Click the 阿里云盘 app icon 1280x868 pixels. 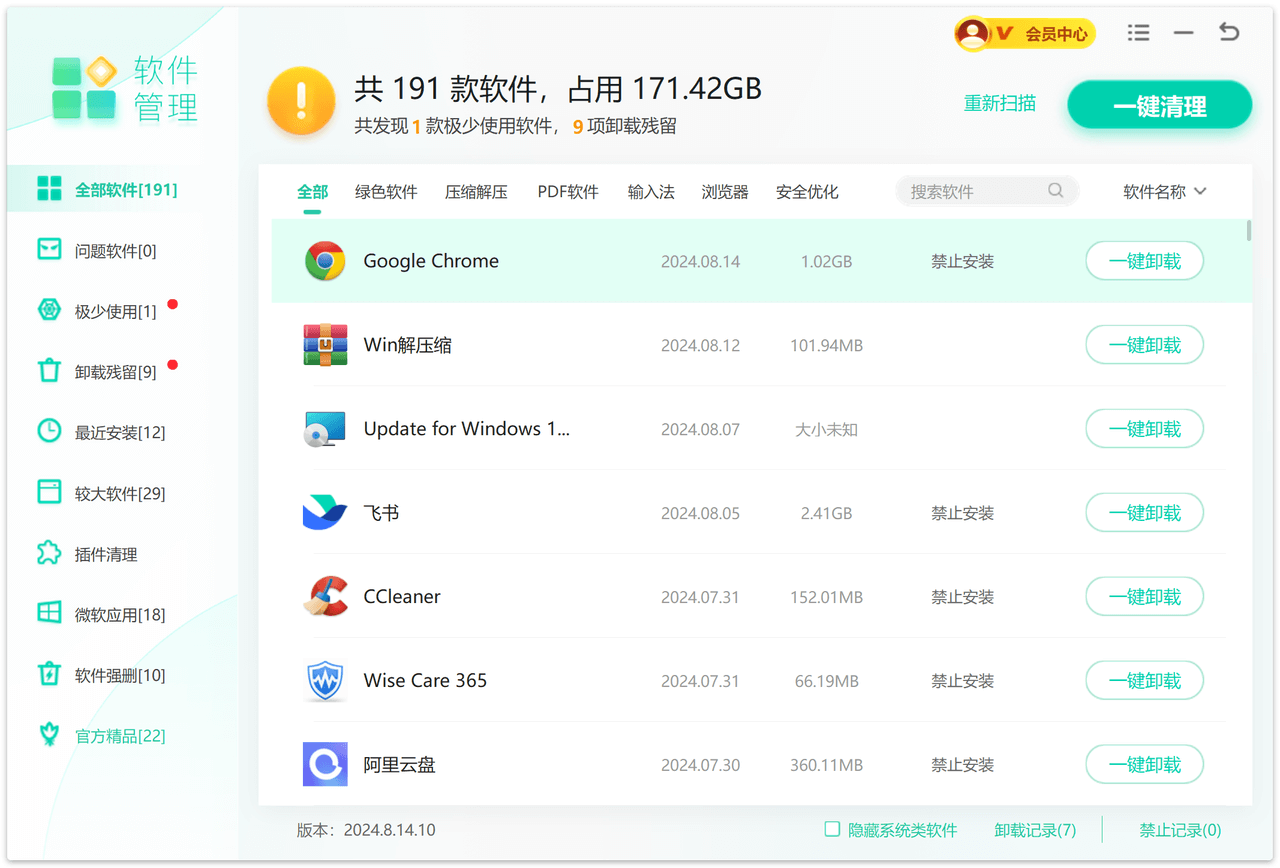coord(325,765)
